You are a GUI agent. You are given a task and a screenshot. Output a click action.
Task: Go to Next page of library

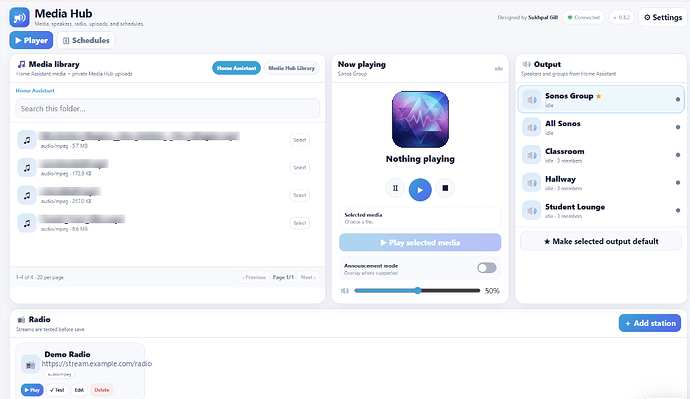[308, 278]
